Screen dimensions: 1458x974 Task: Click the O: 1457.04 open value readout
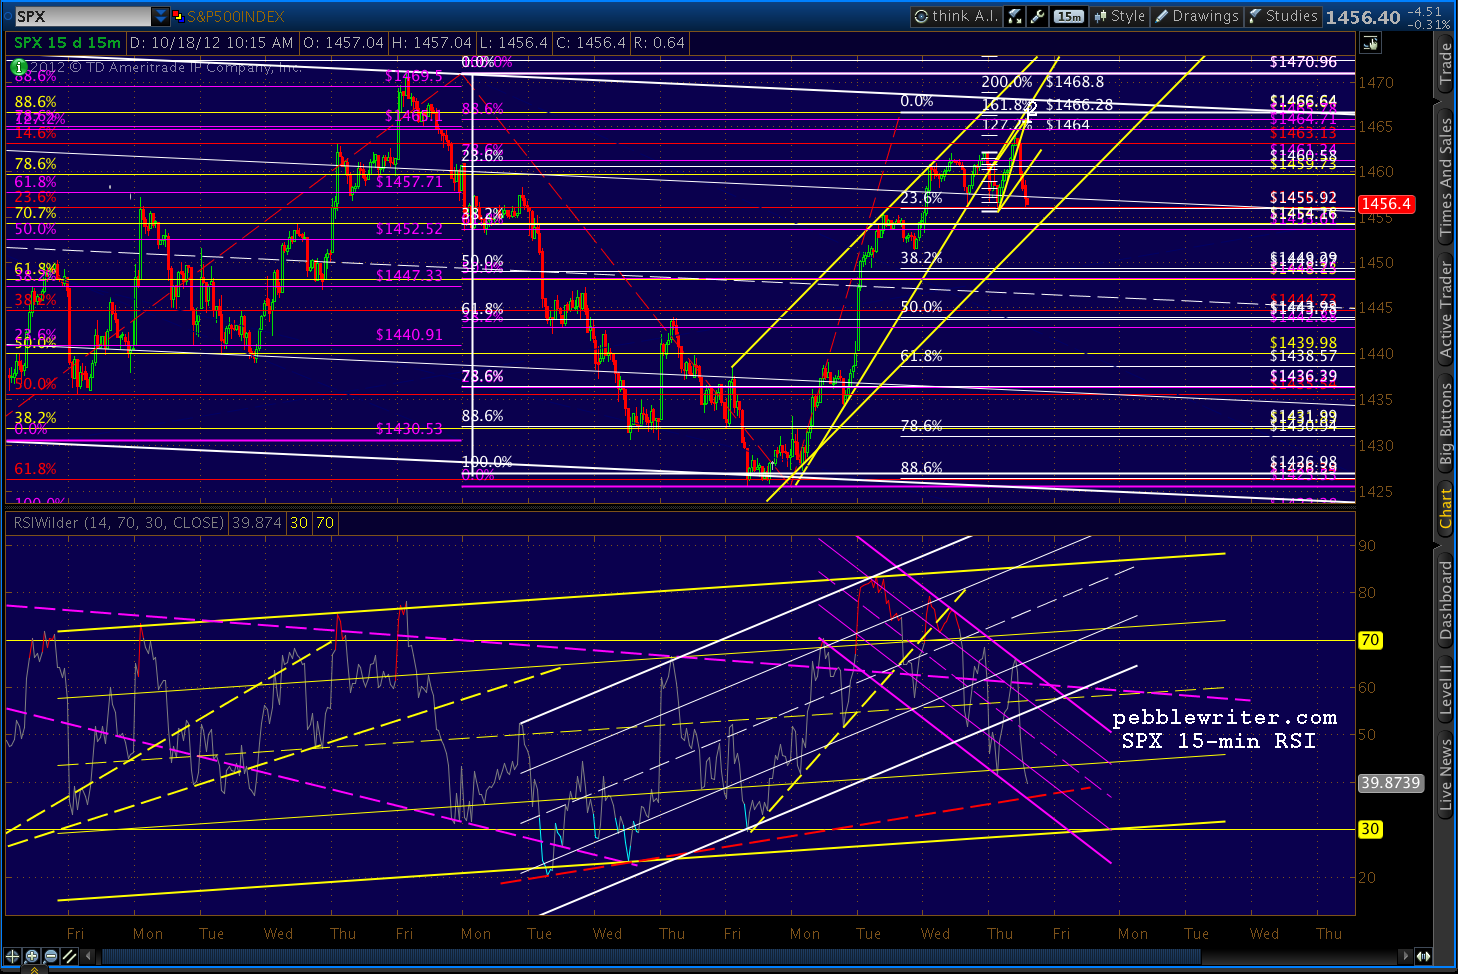[344, 43]
